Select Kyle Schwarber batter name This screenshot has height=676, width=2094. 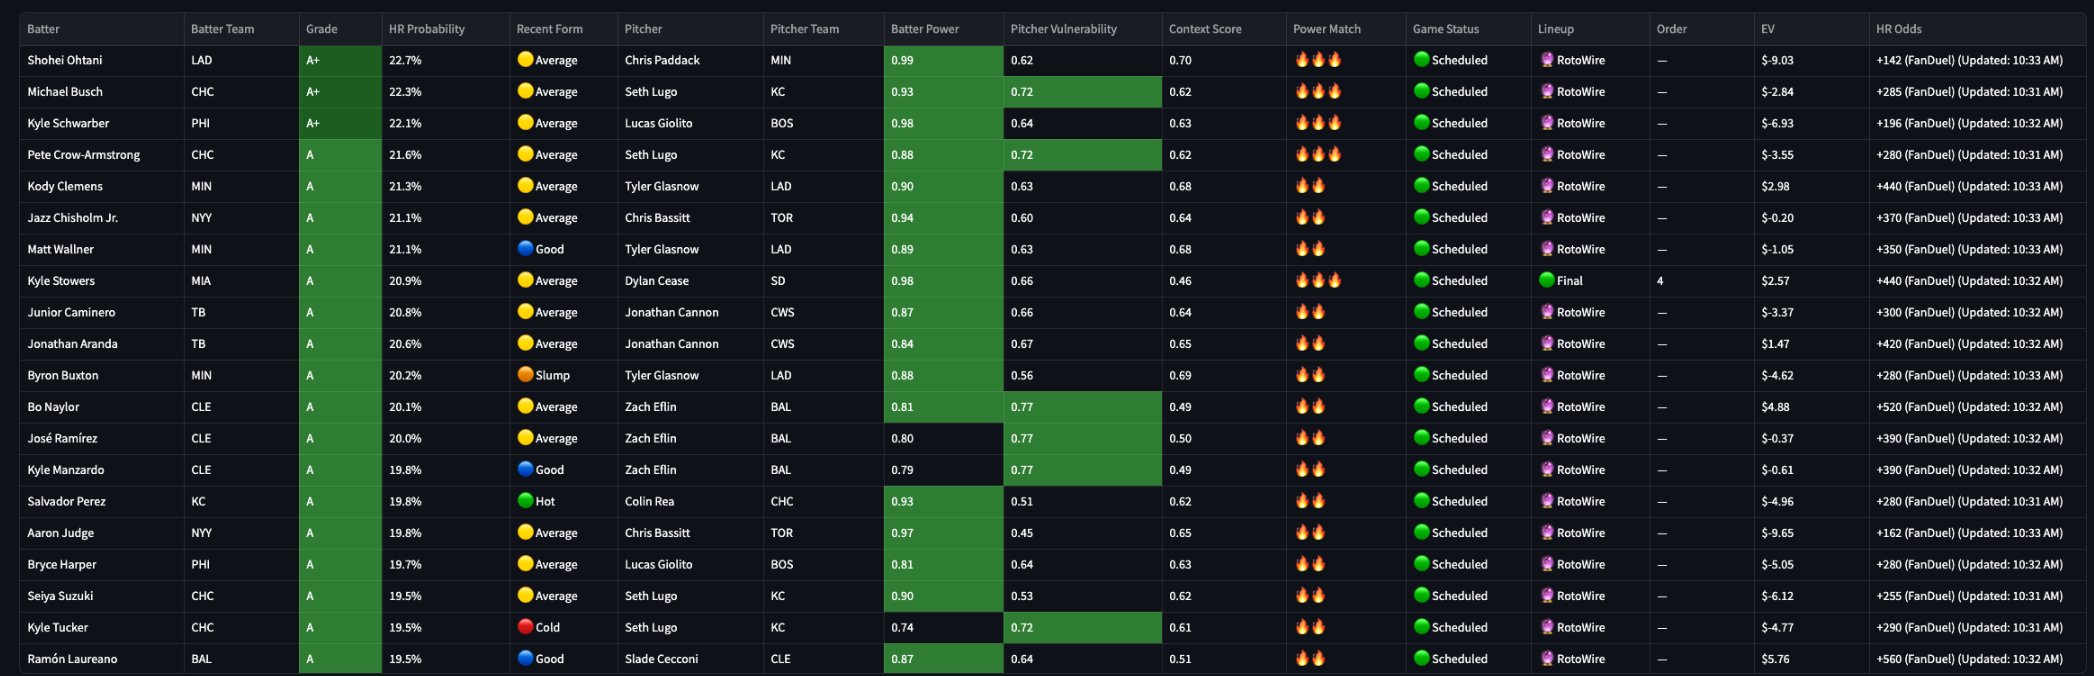click(68, 123)
